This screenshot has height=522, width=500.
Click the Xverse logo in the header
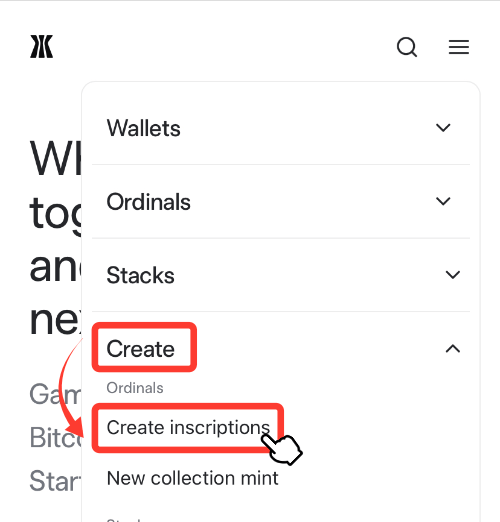point(42,47)
